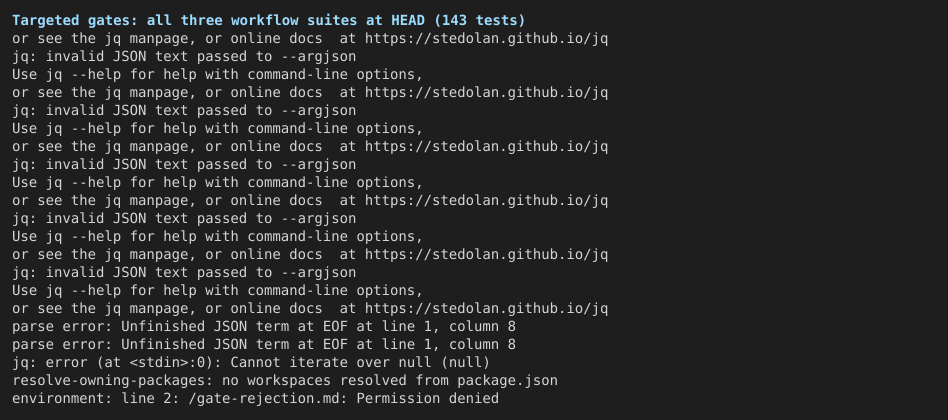Click the second stedolan.github.io/jq URL
This screenshot has width=948, height=420.
click(486, 92)
